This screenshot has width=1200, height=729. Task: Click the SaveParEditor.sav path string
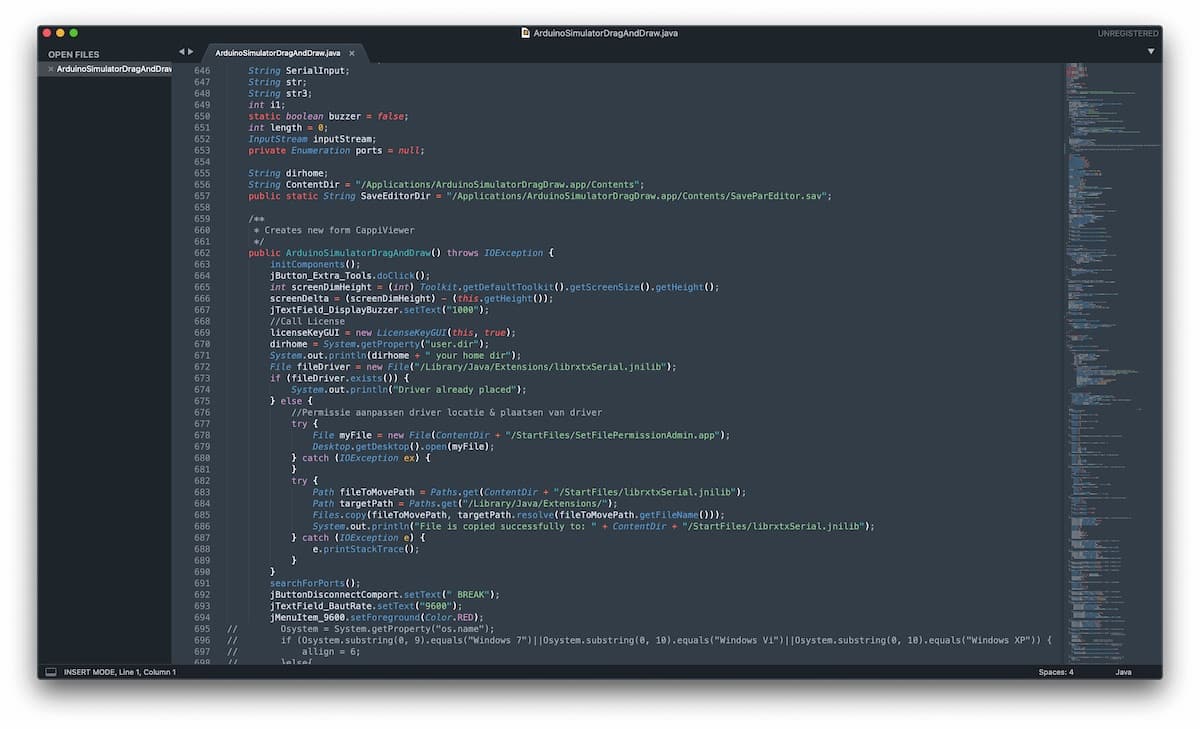639,196
